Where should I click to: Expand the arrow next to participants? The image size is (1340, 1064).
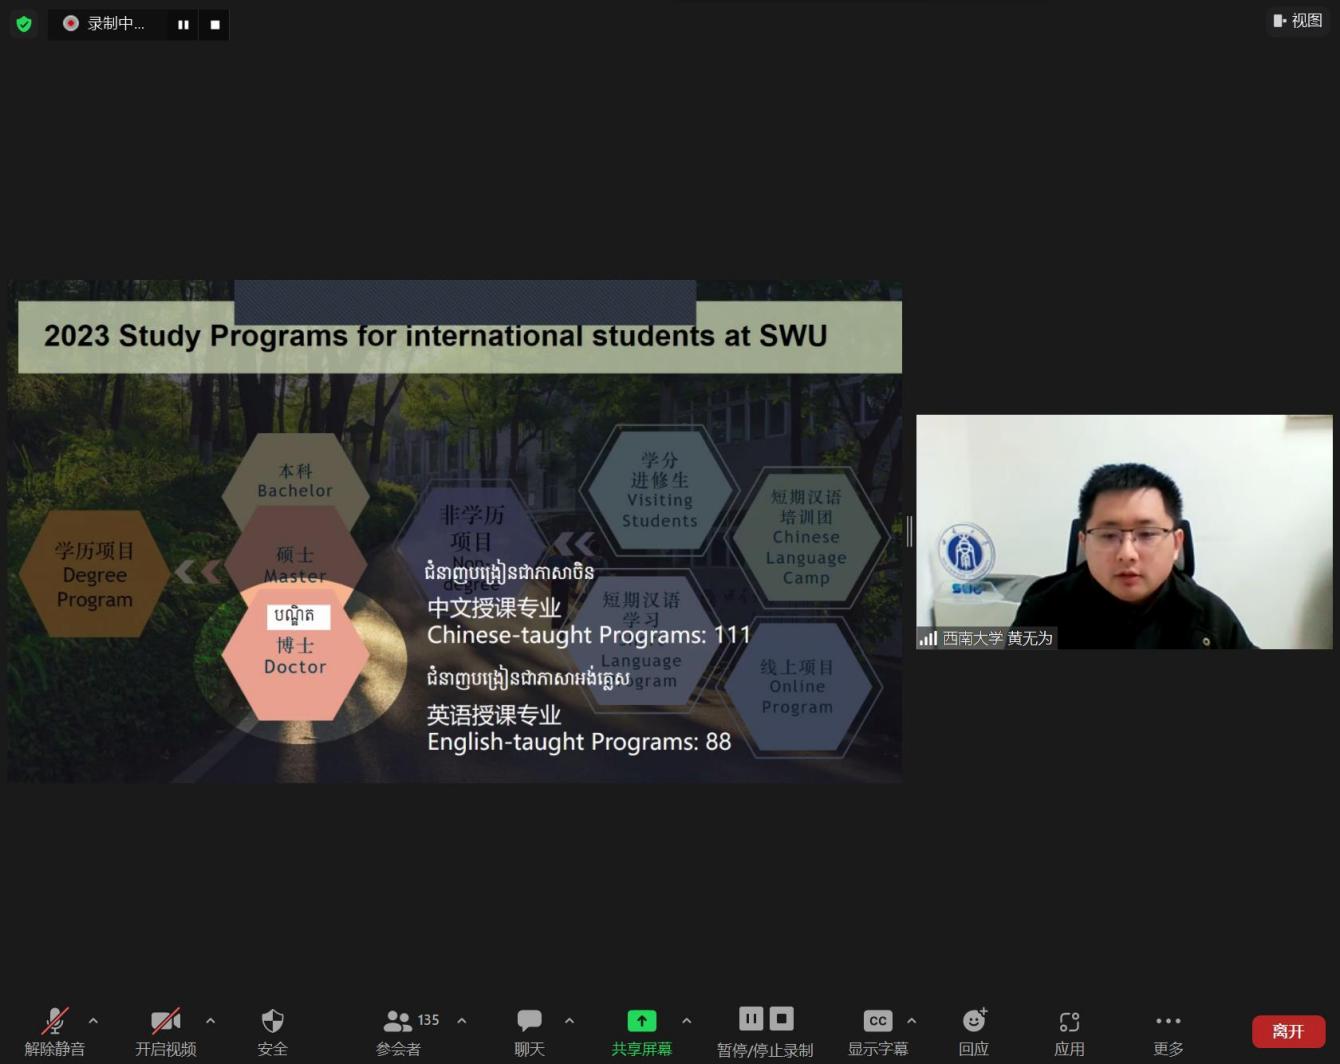click(462, 1021)
